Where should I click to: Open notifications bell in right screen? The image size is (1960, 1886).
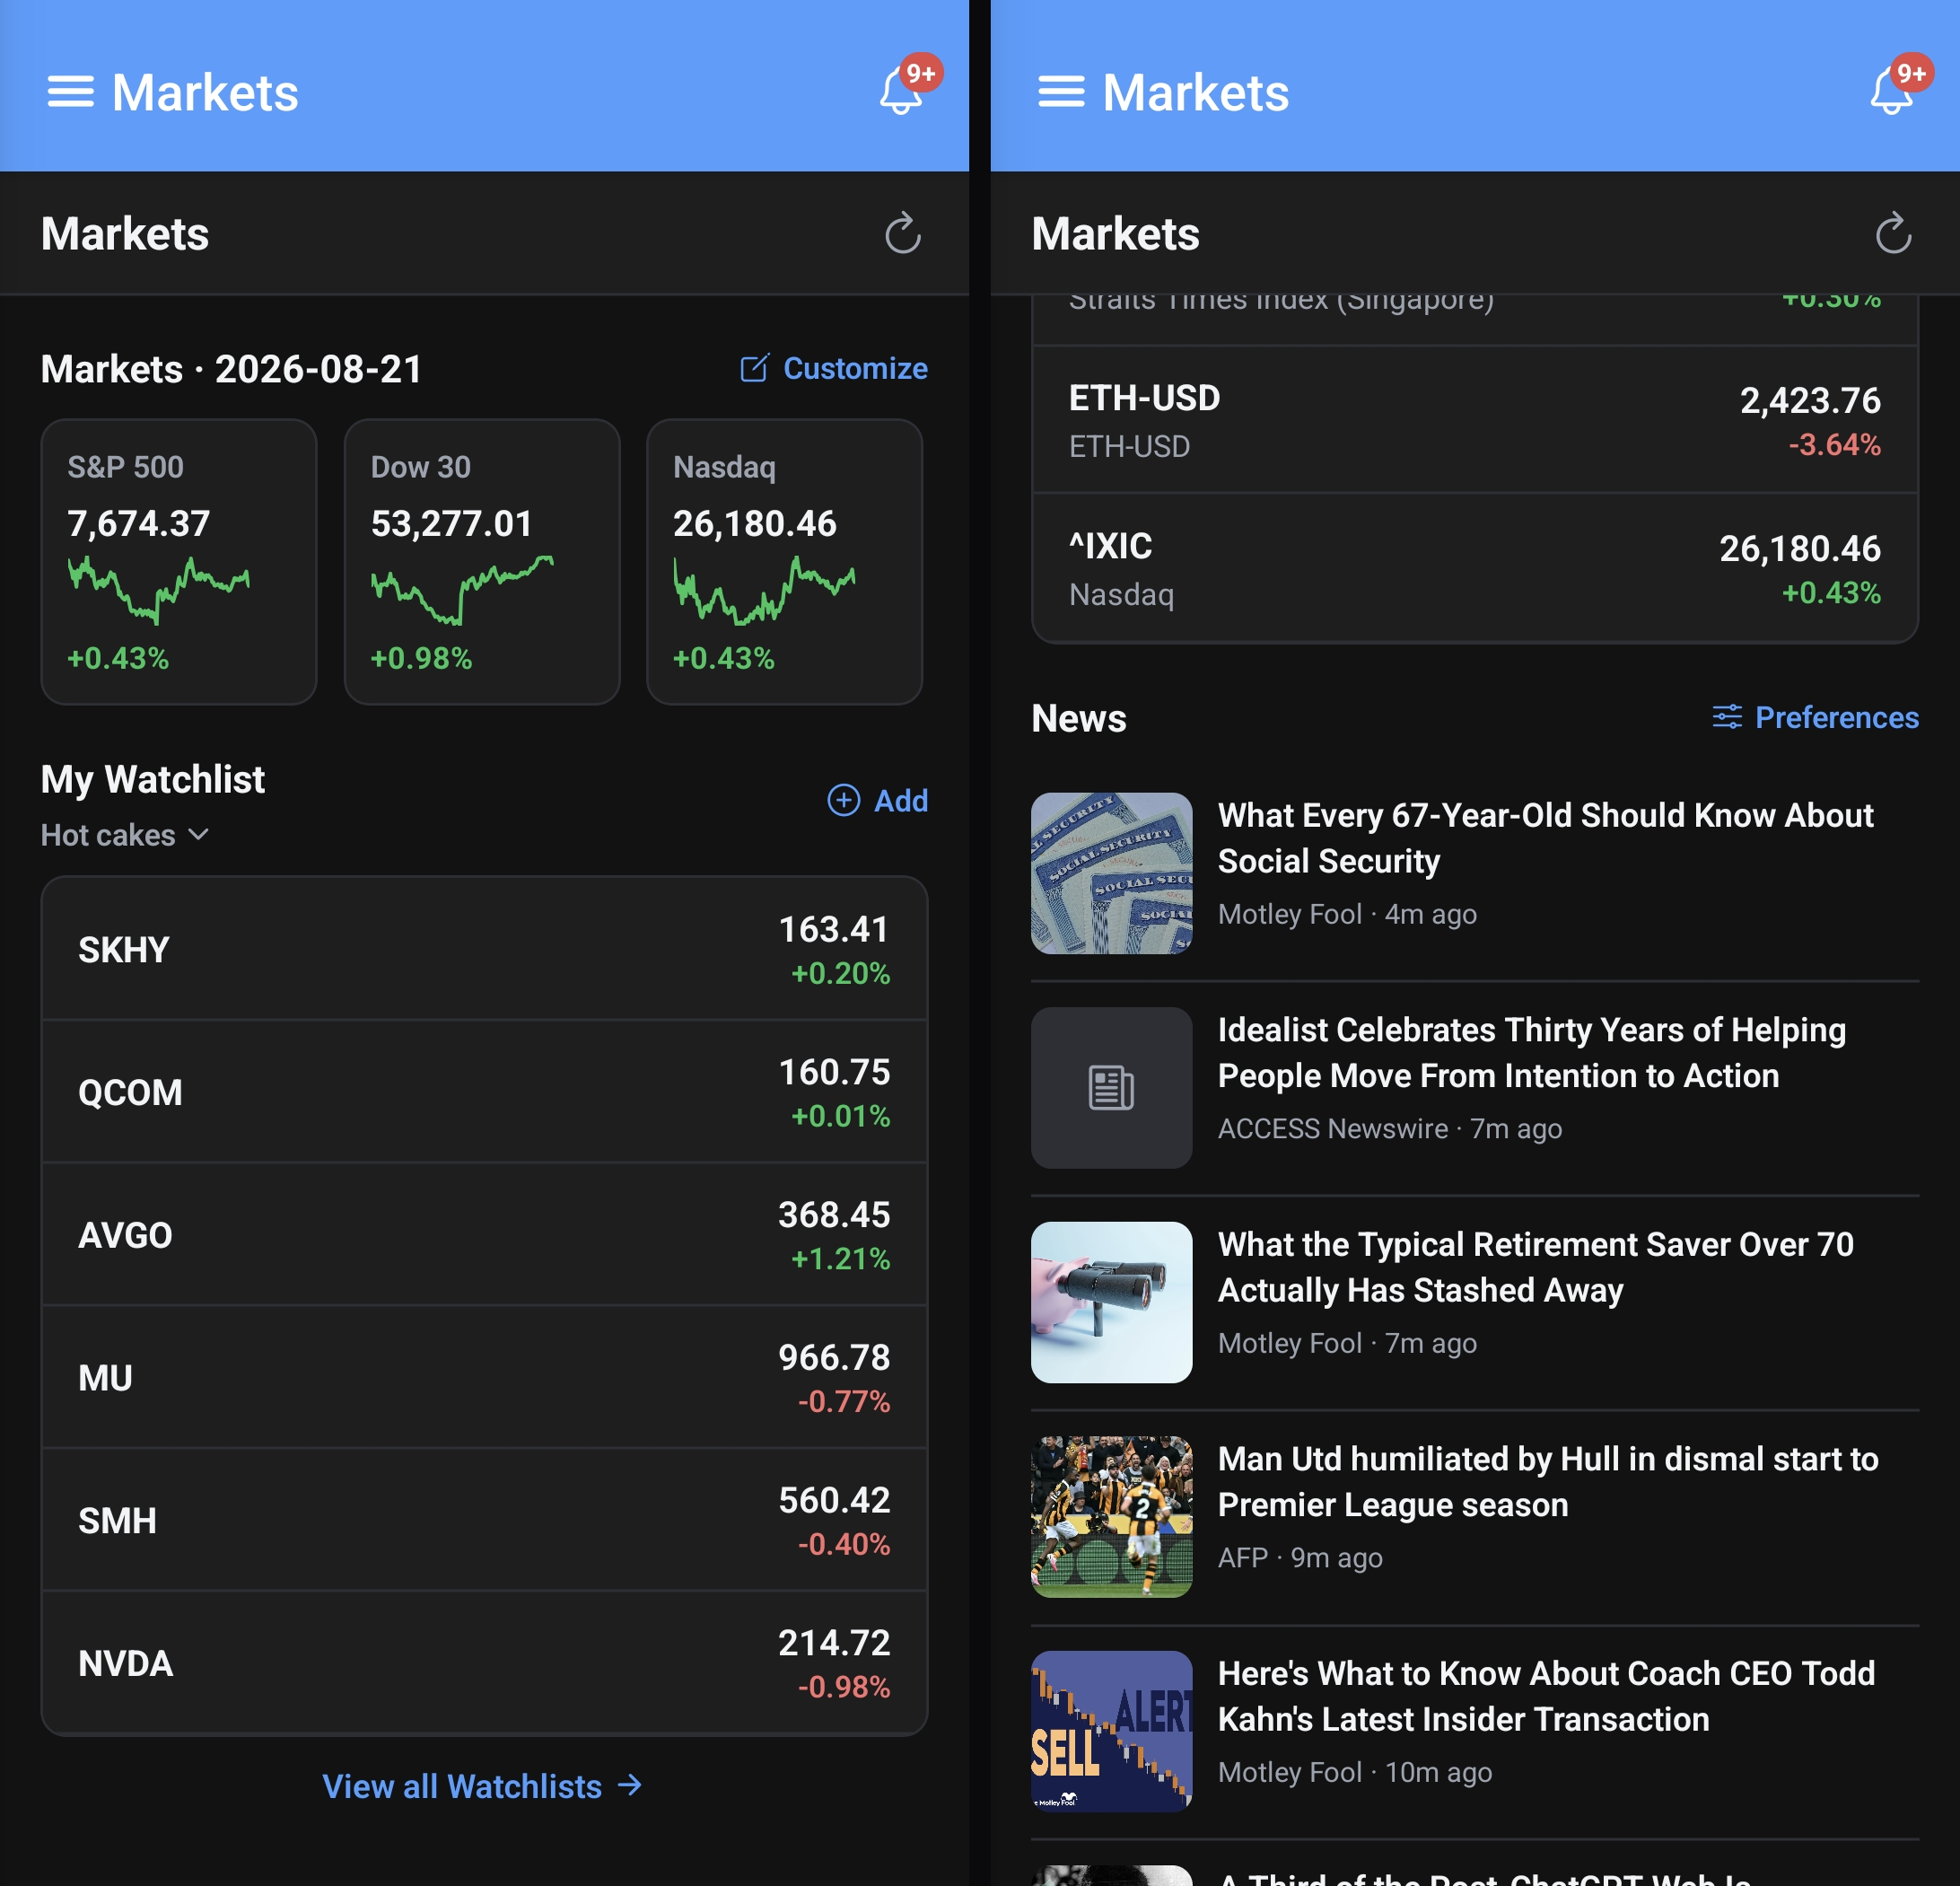coord(1891,91)
